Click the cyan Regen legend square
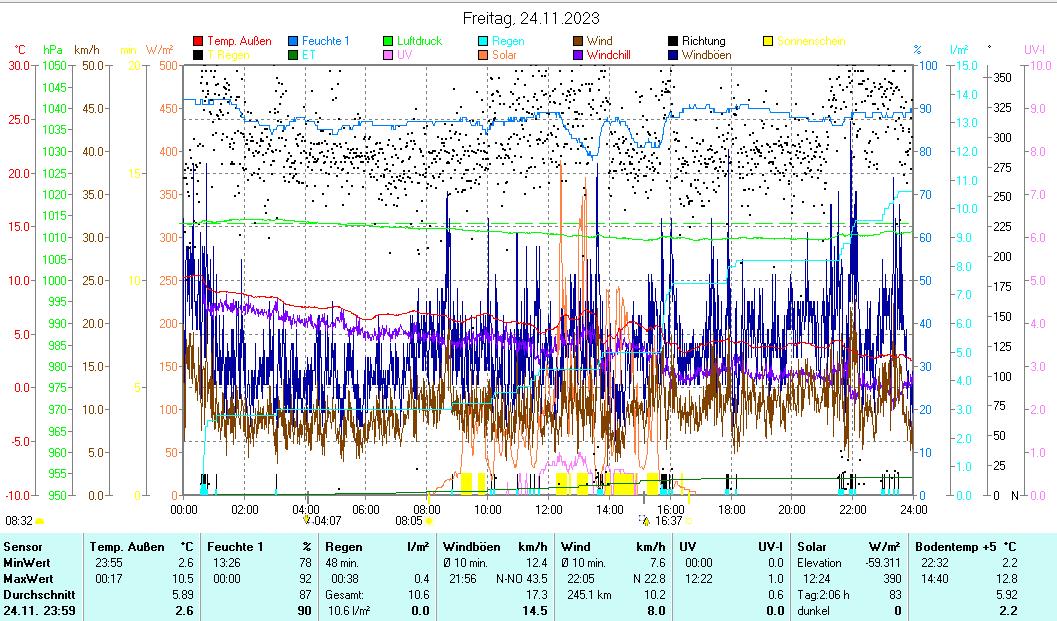1057x621 pixels. click(x=483, y=42)
